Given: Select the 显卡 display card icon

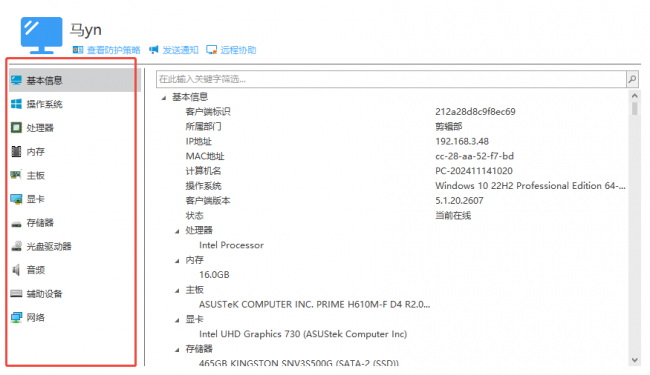Looking at the screenshot, I should coord(16,199).
